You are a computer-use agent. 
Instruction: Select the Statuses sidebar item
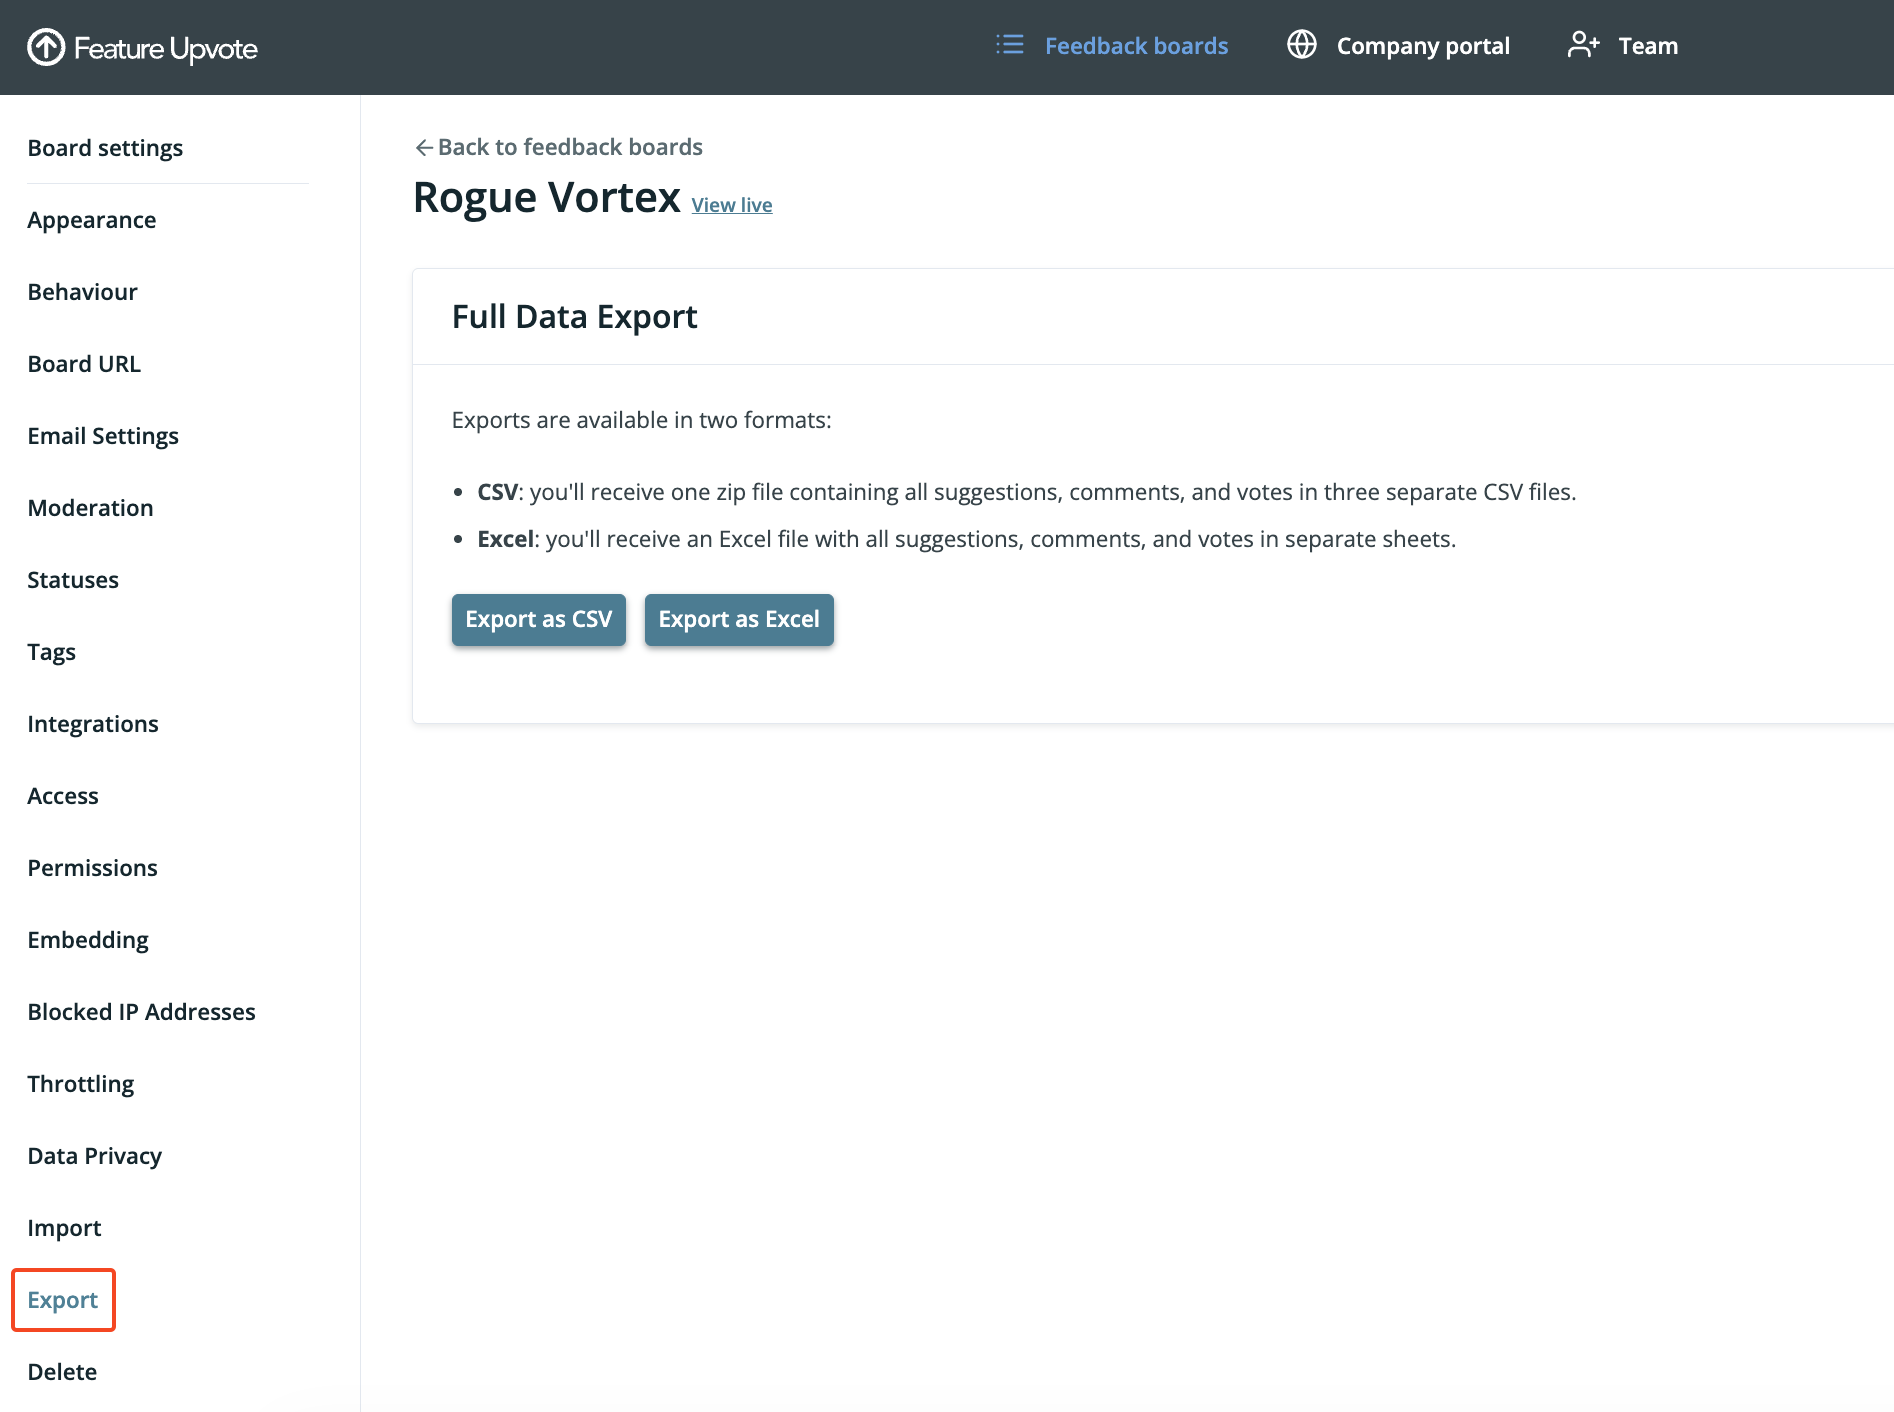coord(73,580)
